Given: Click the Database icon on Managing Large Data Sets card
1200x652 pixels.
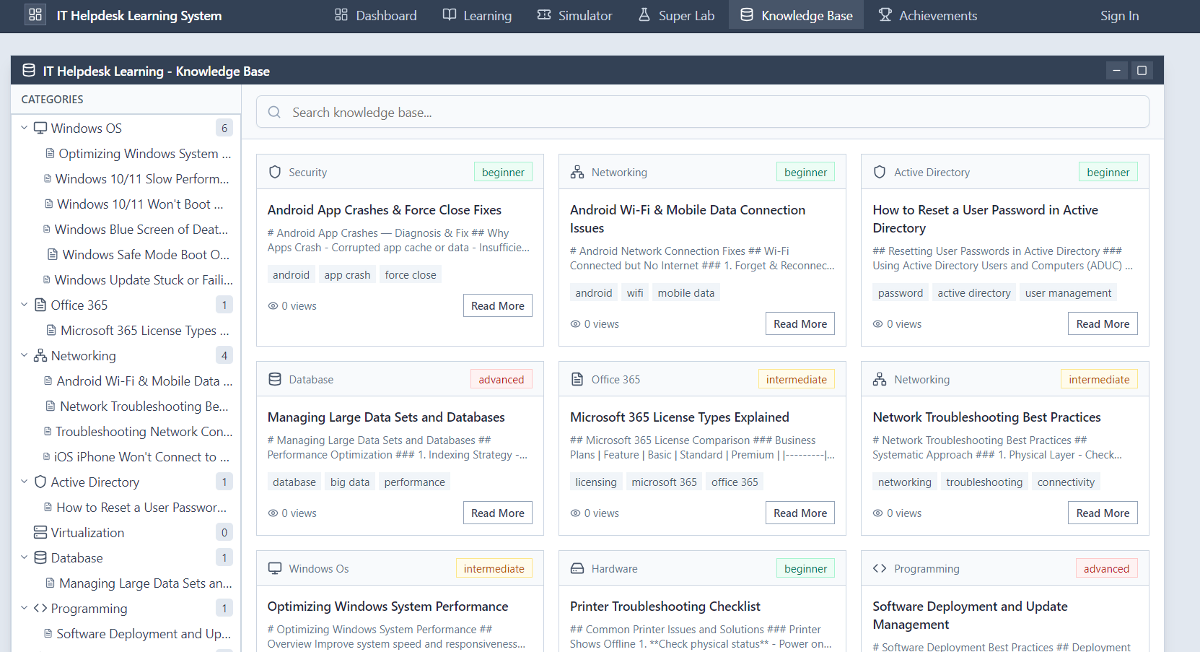Looking at the screenshot, I should pyautogui.click(x=275, y=379).
